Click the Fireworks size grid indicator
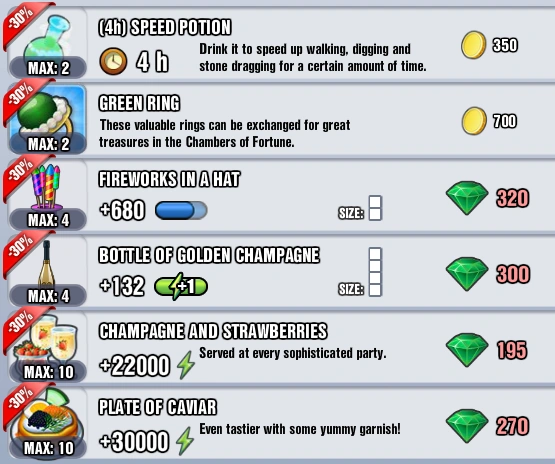Viewport: 555px width, 464px height. tap(375, 208)
